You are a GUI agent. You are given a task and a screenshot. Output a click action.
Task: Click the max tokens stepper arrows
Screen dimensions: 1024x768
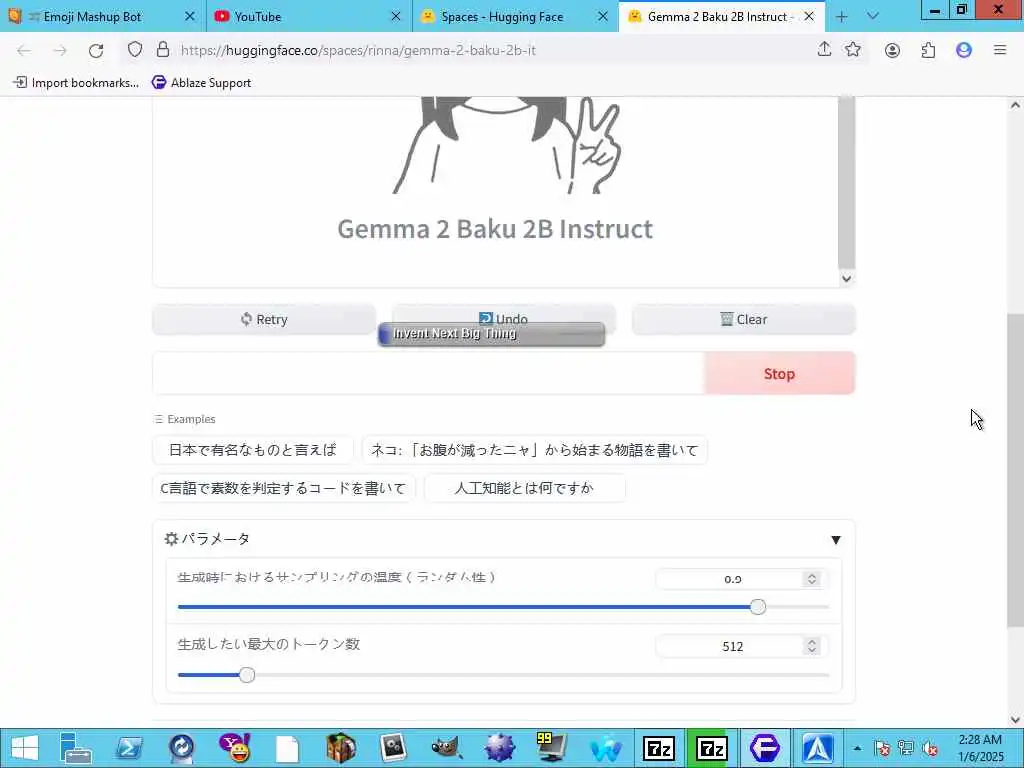(x=812, y=646)
